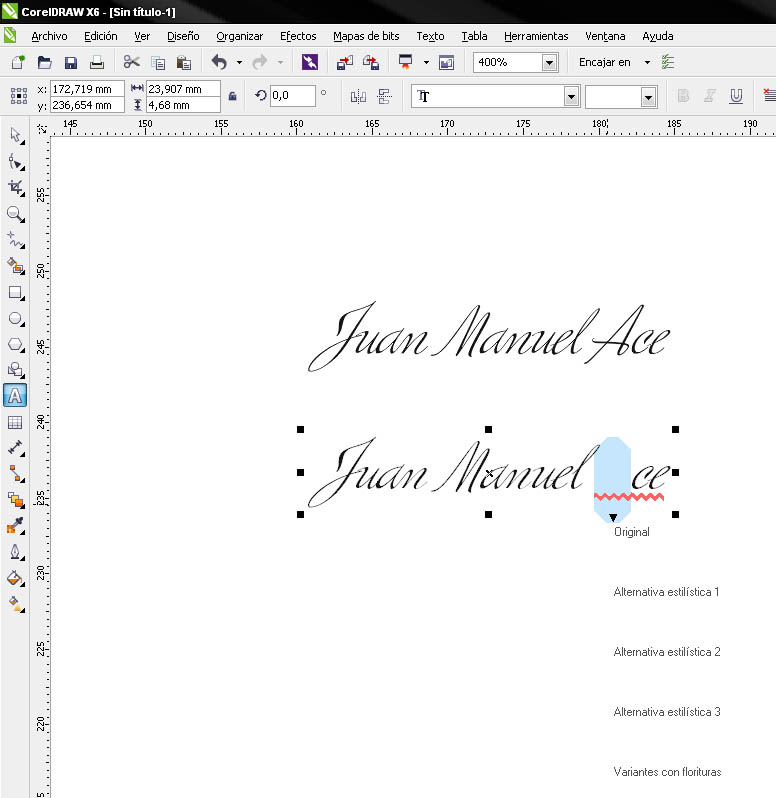Viewport: 776px width, 798px height.
Task: Select the Rectangle tool
Action: click(15, 293)
